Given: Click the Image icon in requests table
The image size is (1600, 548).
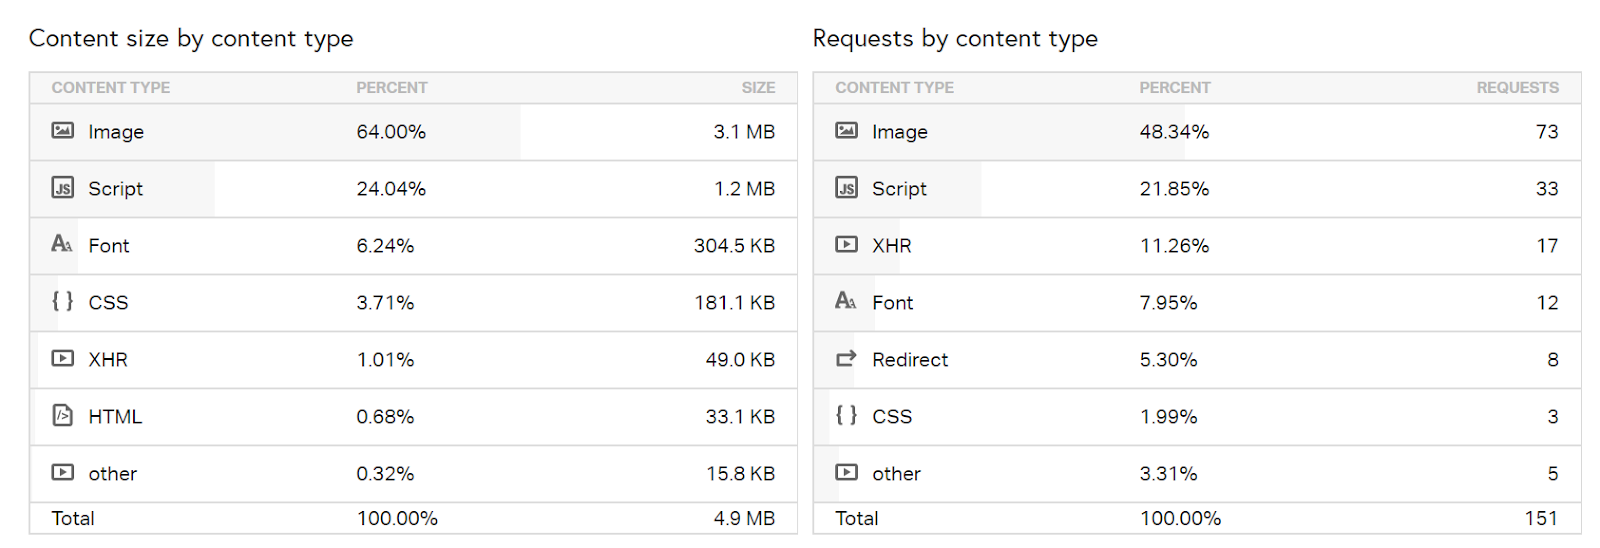Looking at the screenshot, I should tap(846, 131).
